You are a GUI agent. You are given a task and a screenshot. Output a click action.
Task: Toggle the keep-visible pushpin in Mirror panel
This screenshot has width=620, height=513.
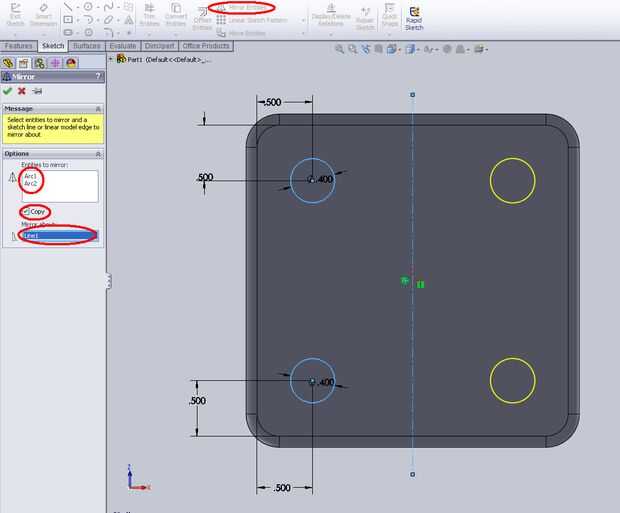point(37,91)
